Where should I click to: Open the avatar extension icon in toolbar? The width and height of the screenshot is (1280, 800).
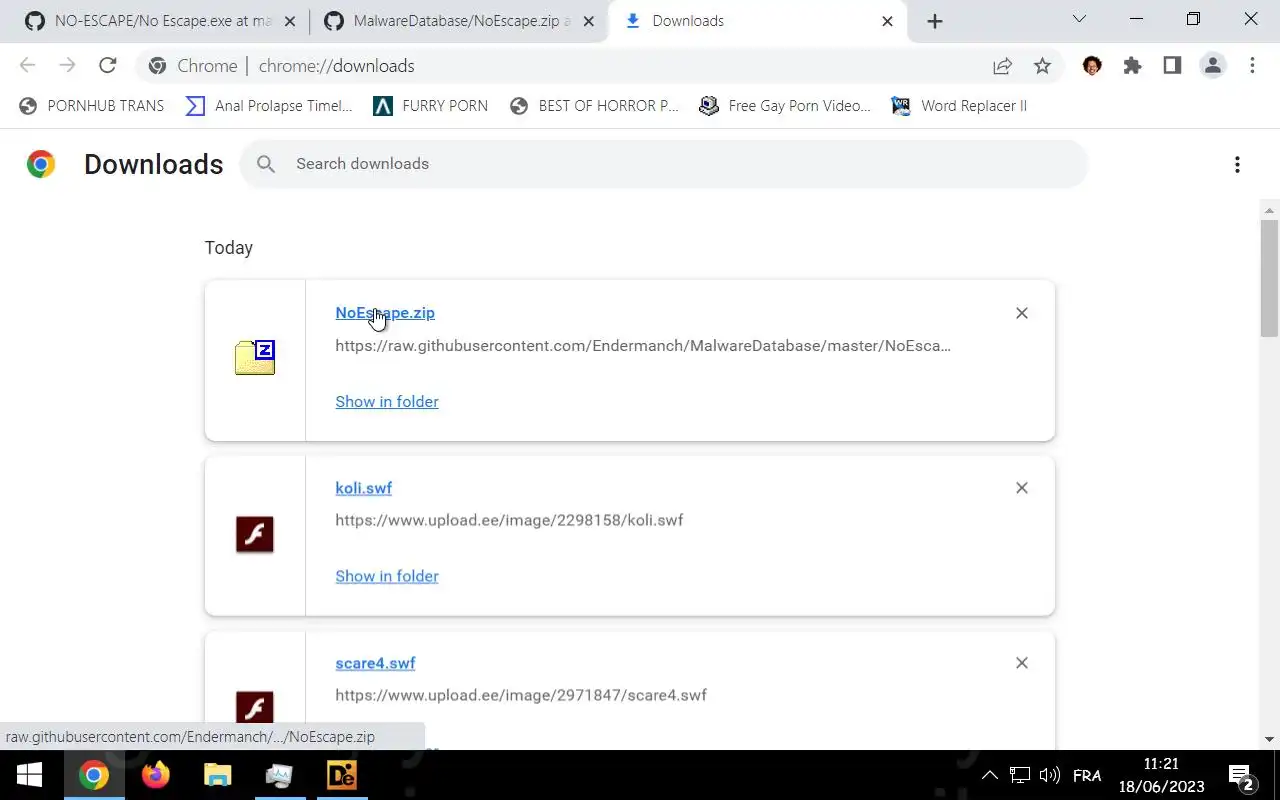tap(1092, 66)
